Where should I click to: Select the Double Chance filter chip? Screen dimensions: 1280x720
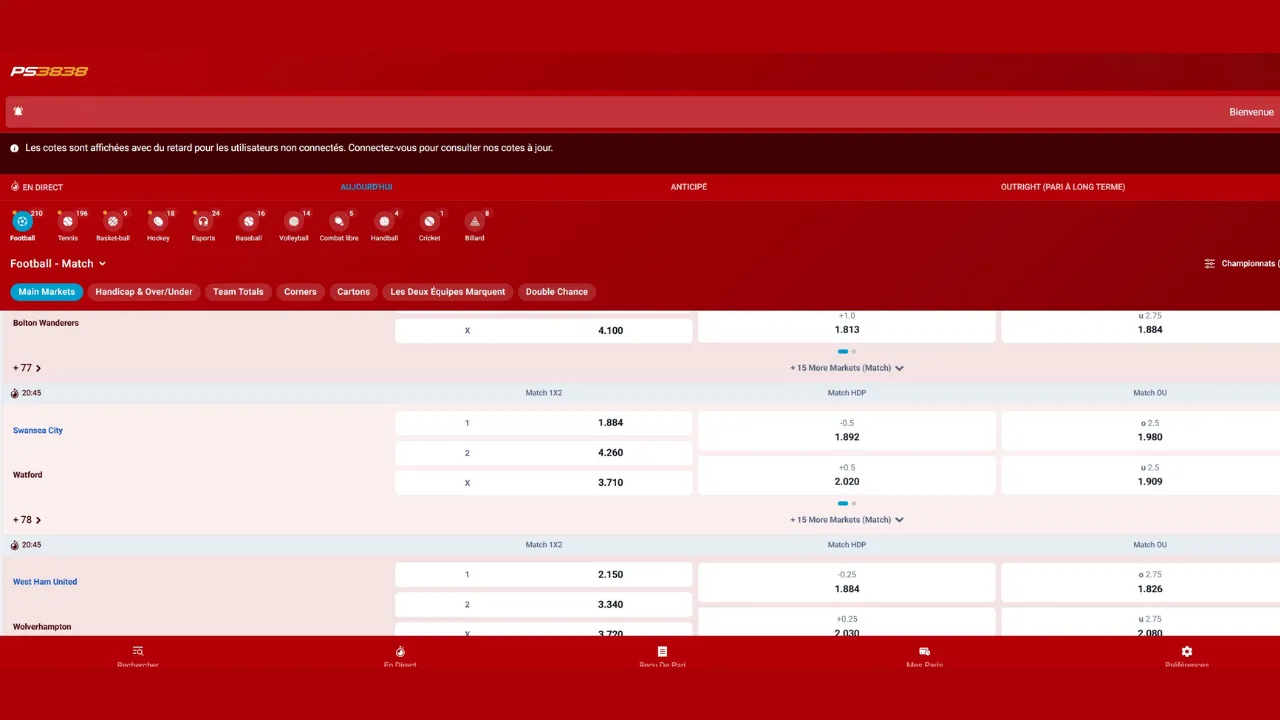(557, 292)
